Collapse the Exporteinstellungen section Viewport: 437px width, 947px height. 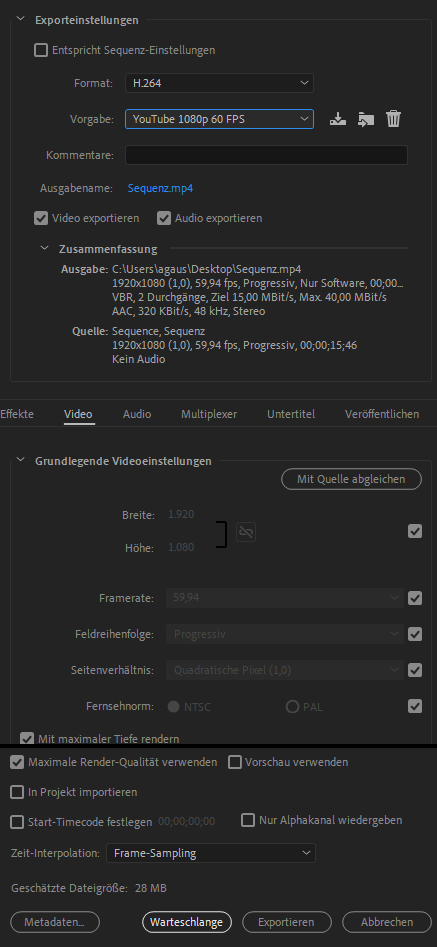pos(21,19)
